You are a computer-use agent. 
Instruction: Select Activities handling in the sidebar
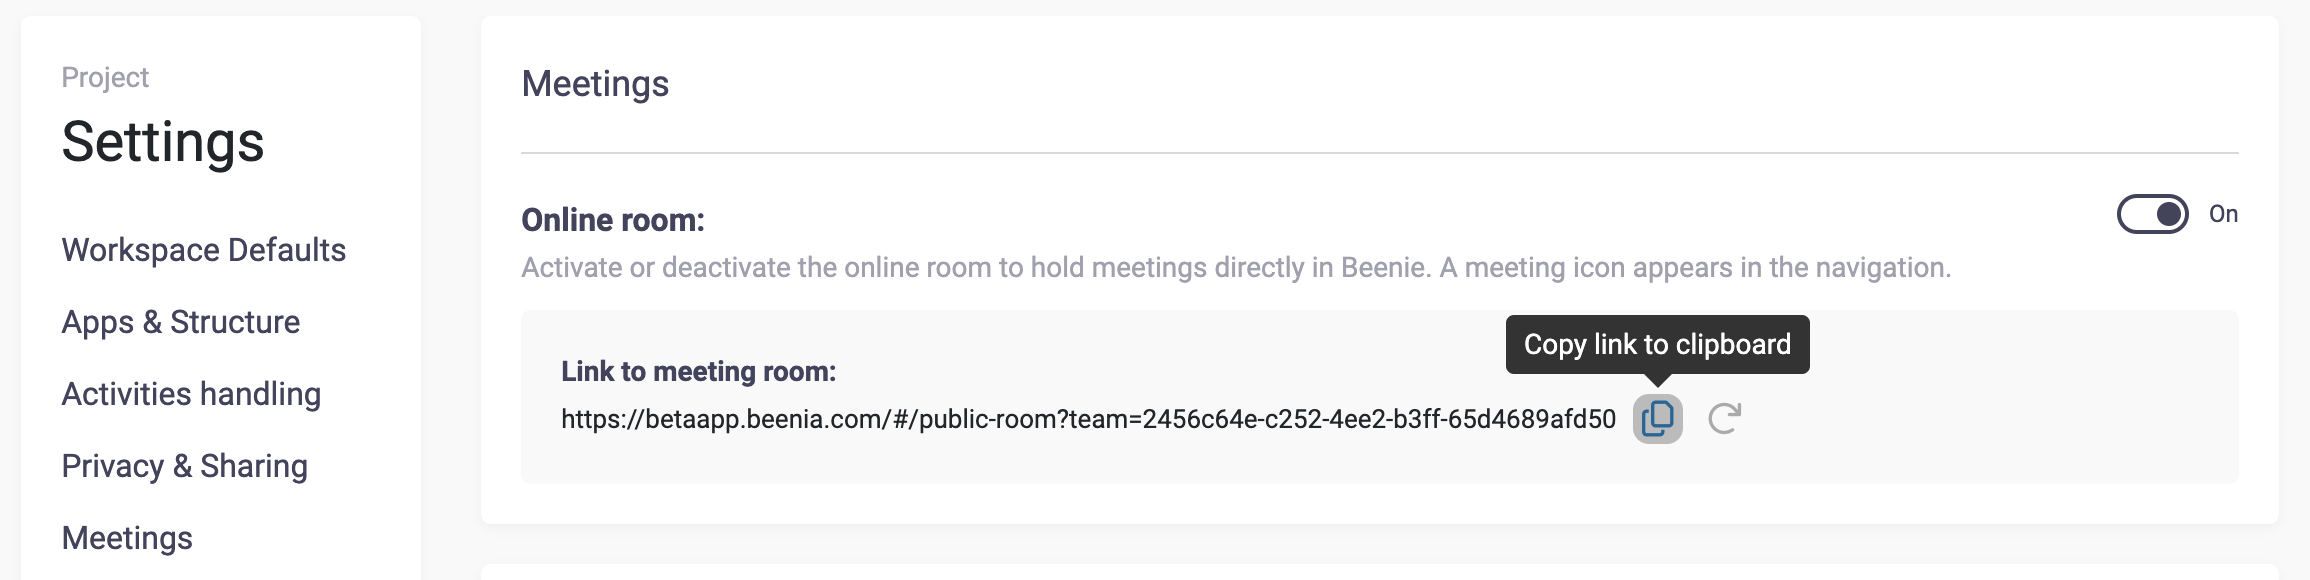point(191,394)
